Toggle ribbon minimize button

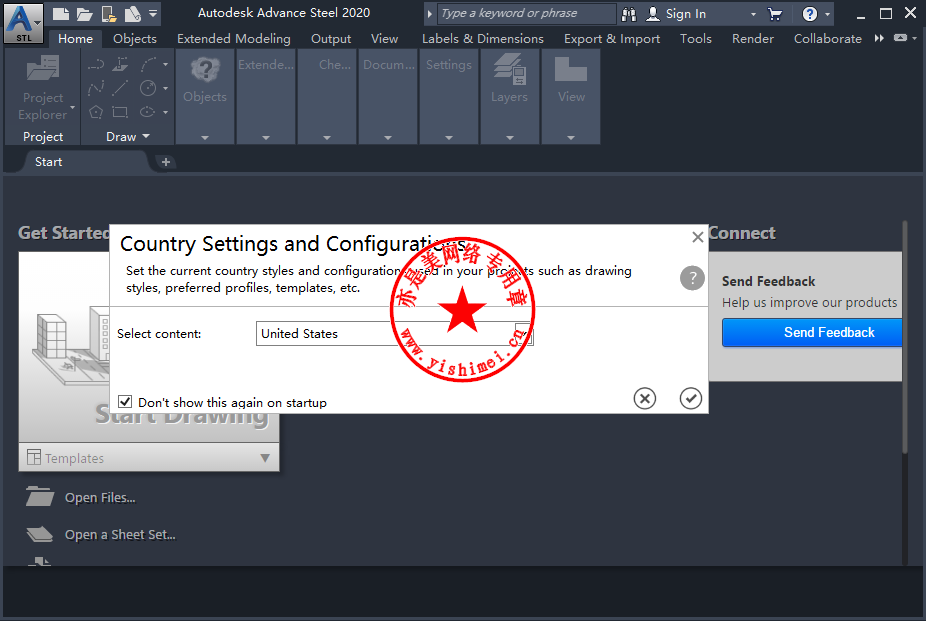pos(901,38)
